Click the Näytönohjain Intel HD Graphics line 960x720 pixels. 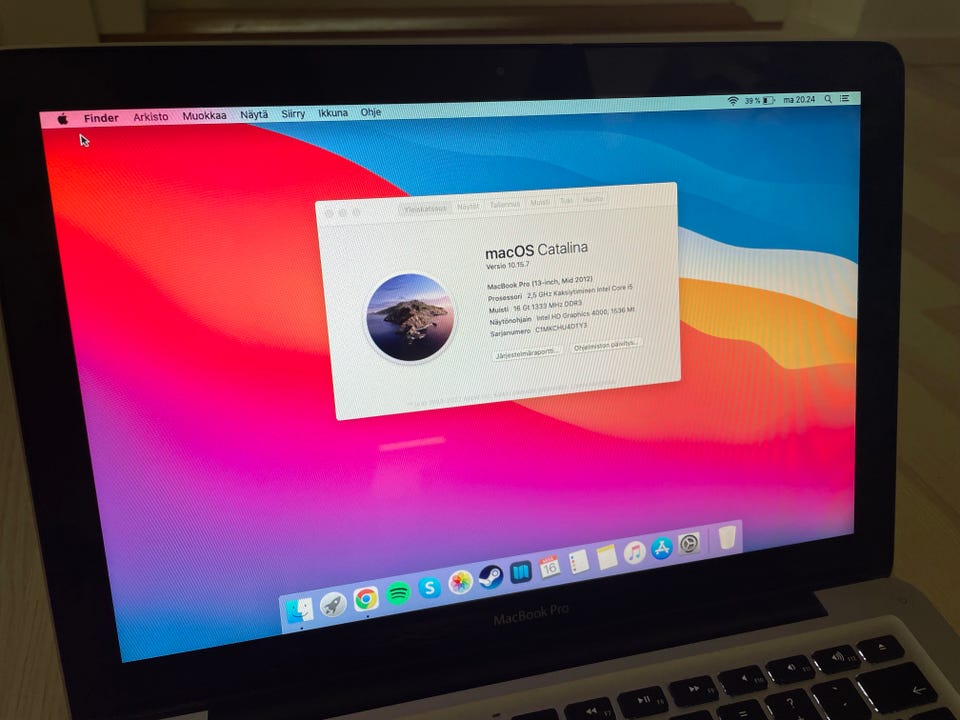tap(562, 315)
